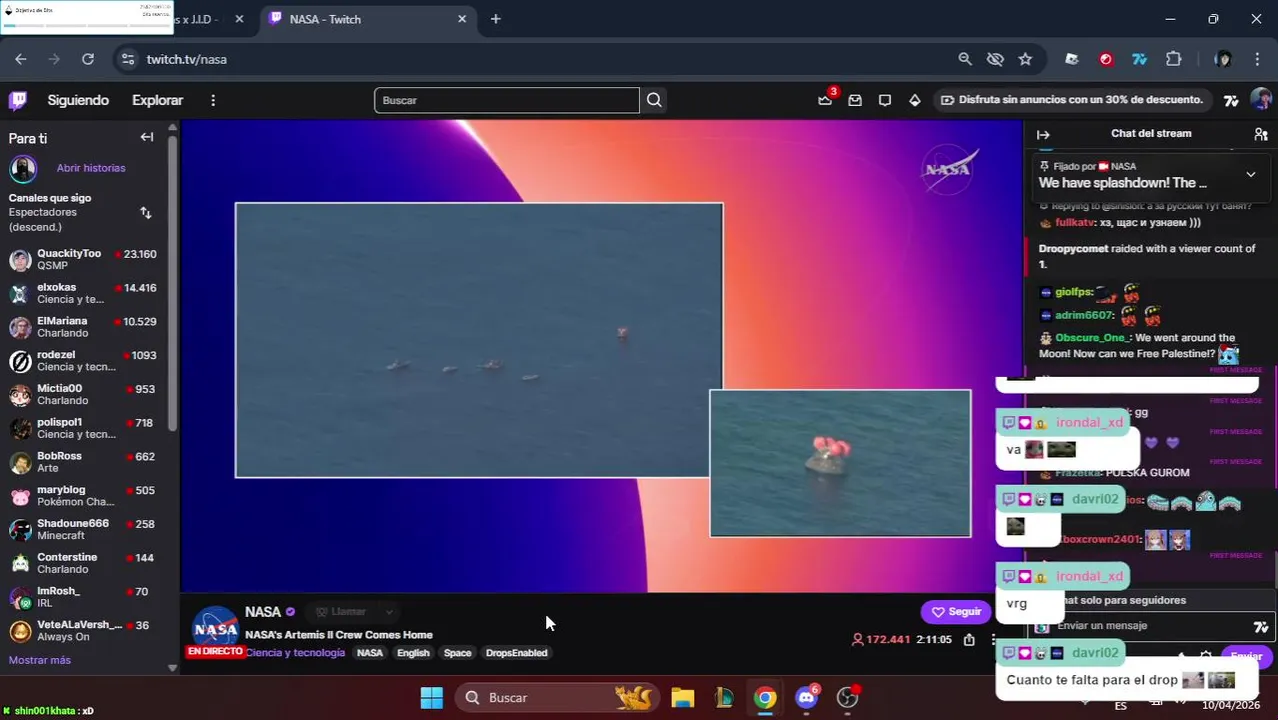Switch to the NASA - Twitch tab

pos(366,19)
